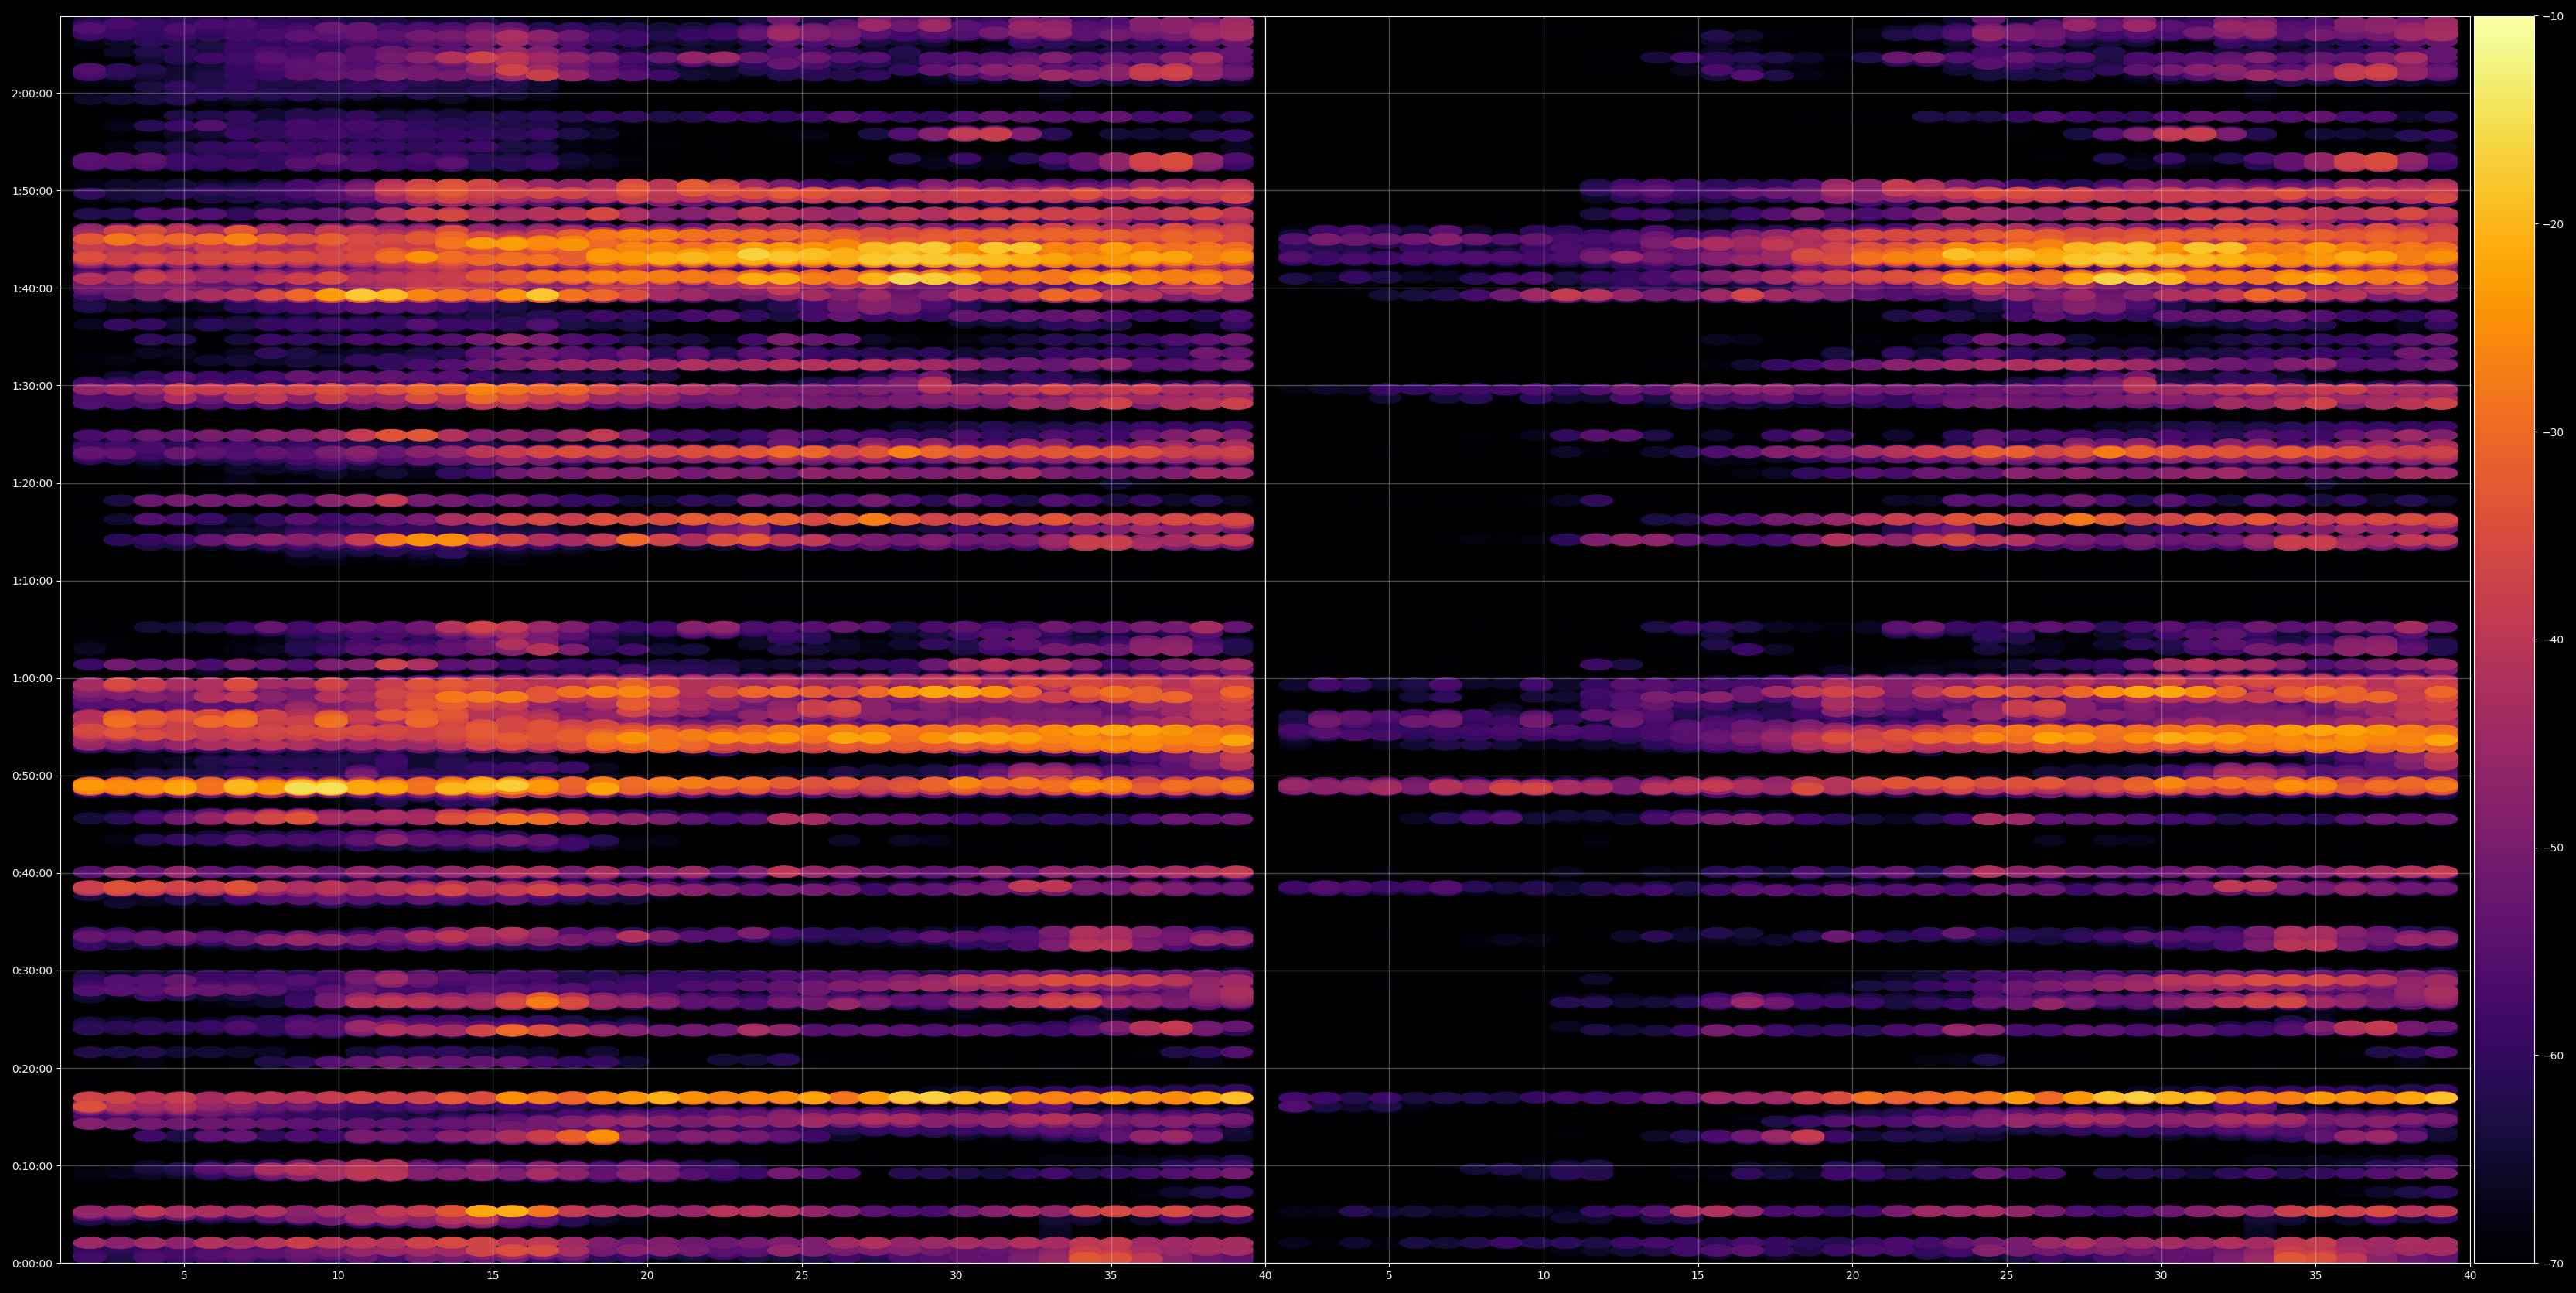2576x1293 pixels.
Task: Click x-axis tick 40 ending the right heatmap
Action: click(x=2470, y=1276)
